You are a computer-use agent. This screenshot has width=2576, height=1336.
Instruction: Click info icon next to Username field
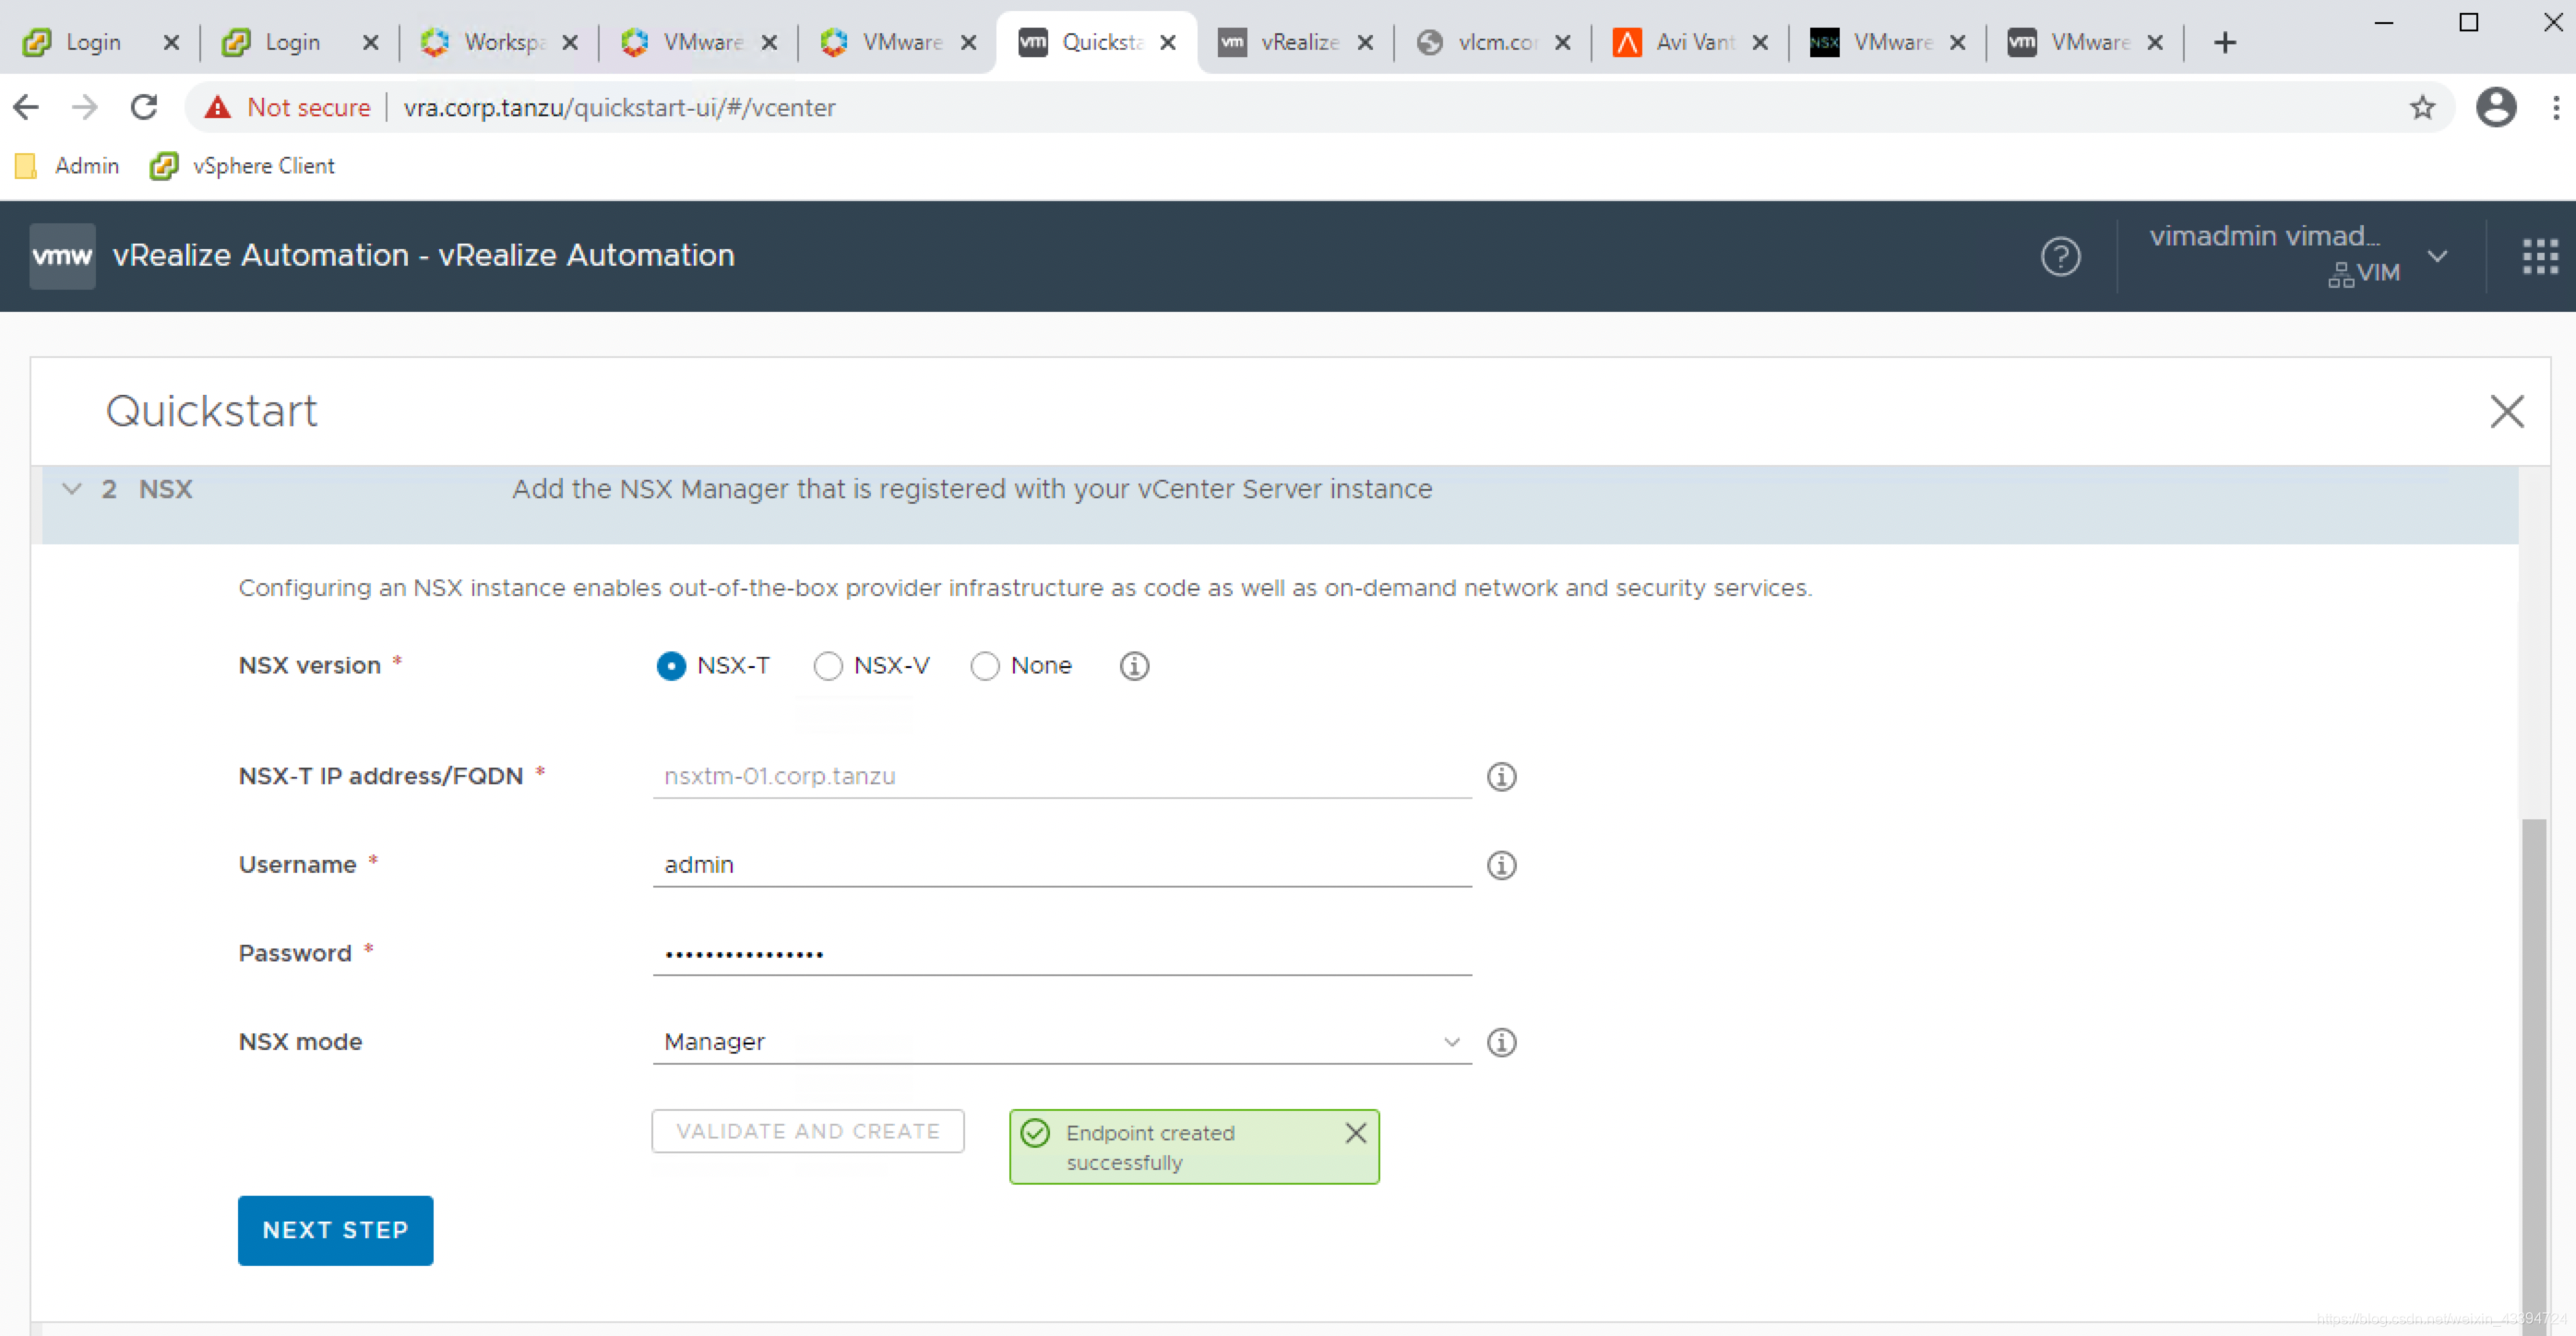(x=1500, y=865)
